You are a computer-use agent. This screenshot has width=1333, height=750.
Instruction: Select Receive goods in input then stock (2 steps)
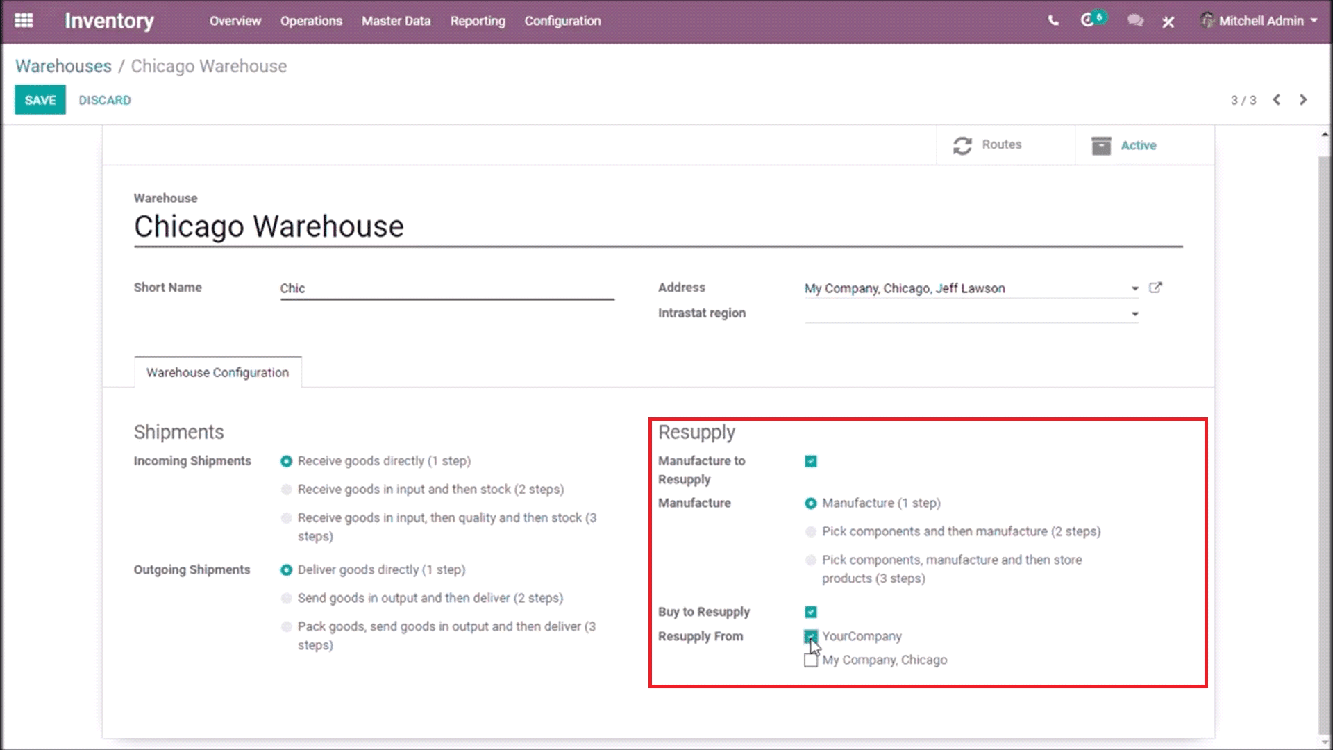[287, 490]
